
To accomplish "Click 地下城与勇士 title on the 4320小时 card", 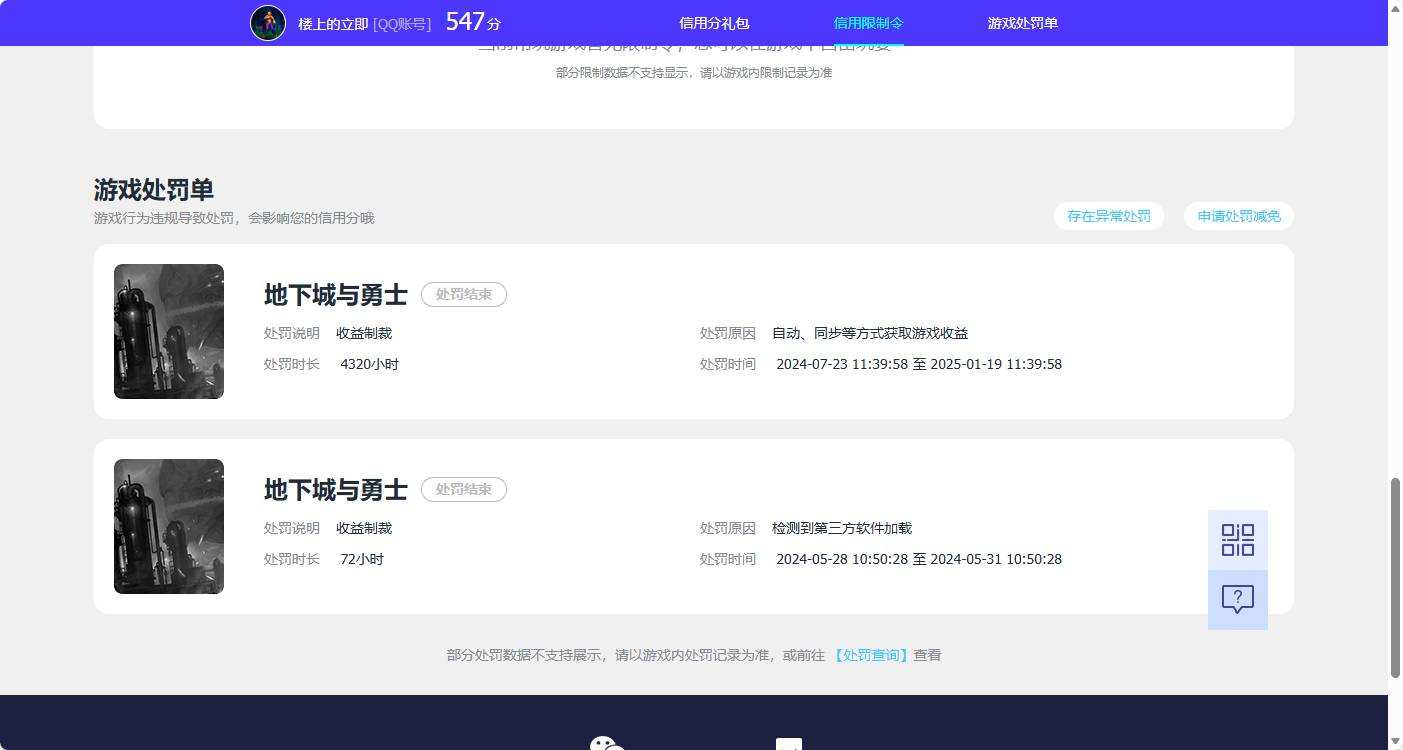I will pyautogui.click(x=336, y=295).
